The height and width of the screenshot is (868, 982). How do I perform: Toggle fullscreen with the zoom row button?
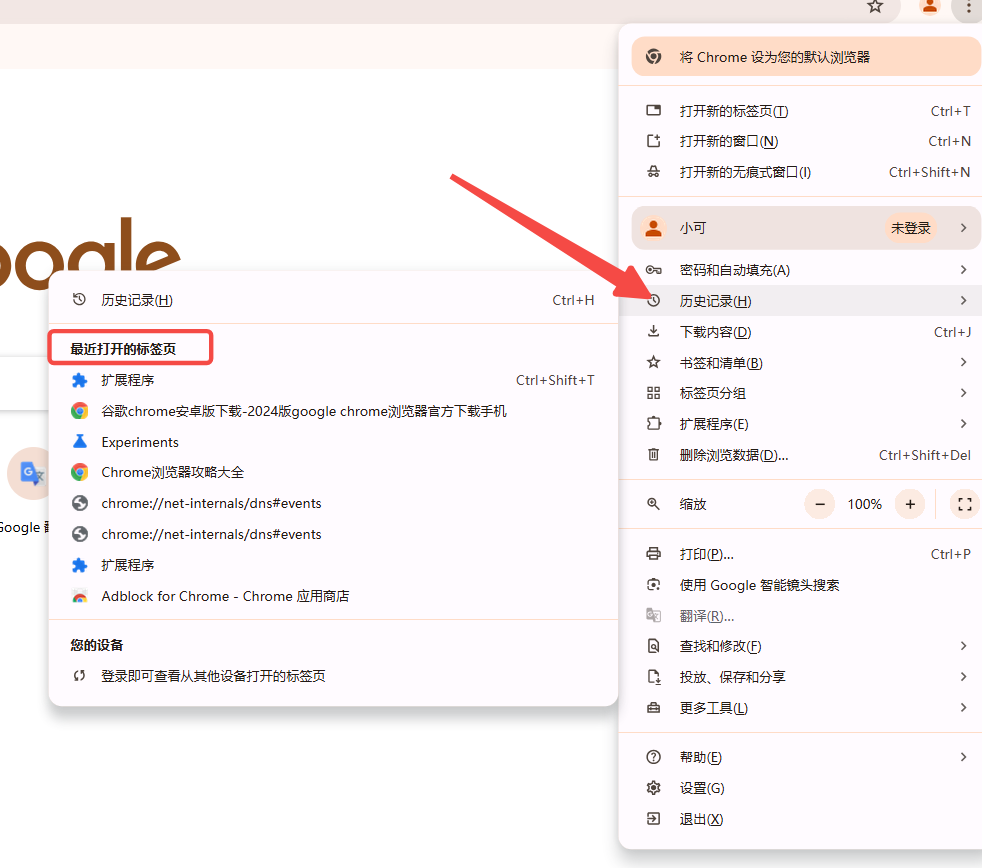964,504
